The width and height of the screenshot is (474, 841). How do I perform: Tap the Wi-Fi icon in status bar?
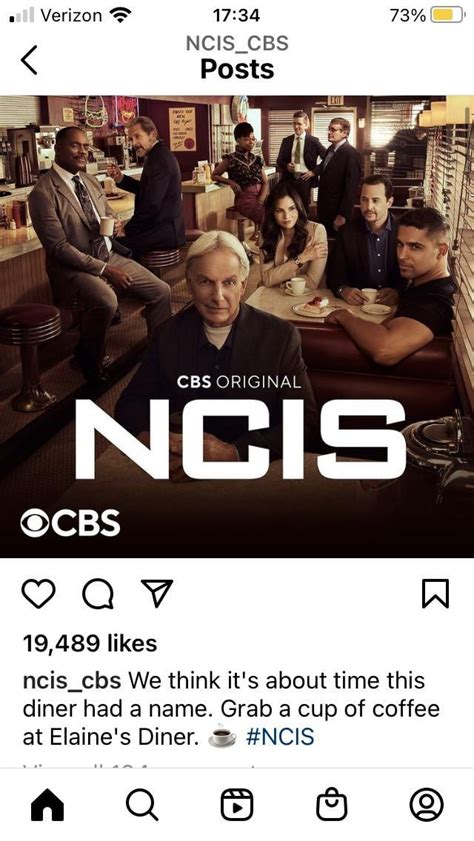121,16
